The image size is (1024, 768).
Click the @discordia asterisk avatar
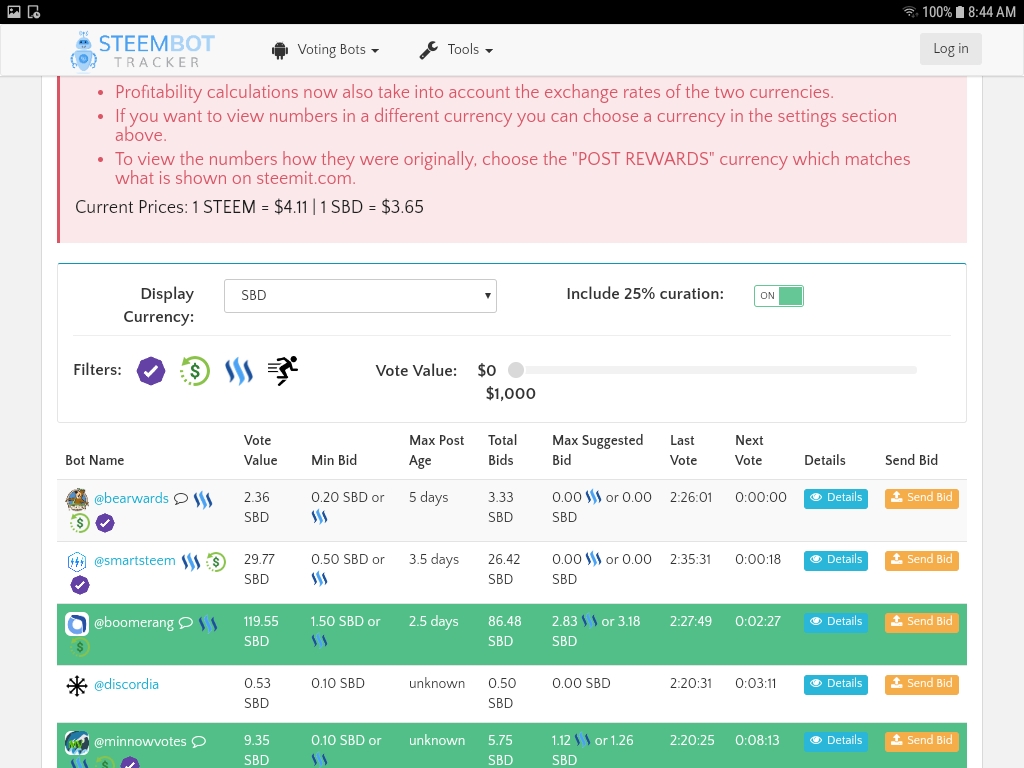point(77,686)
